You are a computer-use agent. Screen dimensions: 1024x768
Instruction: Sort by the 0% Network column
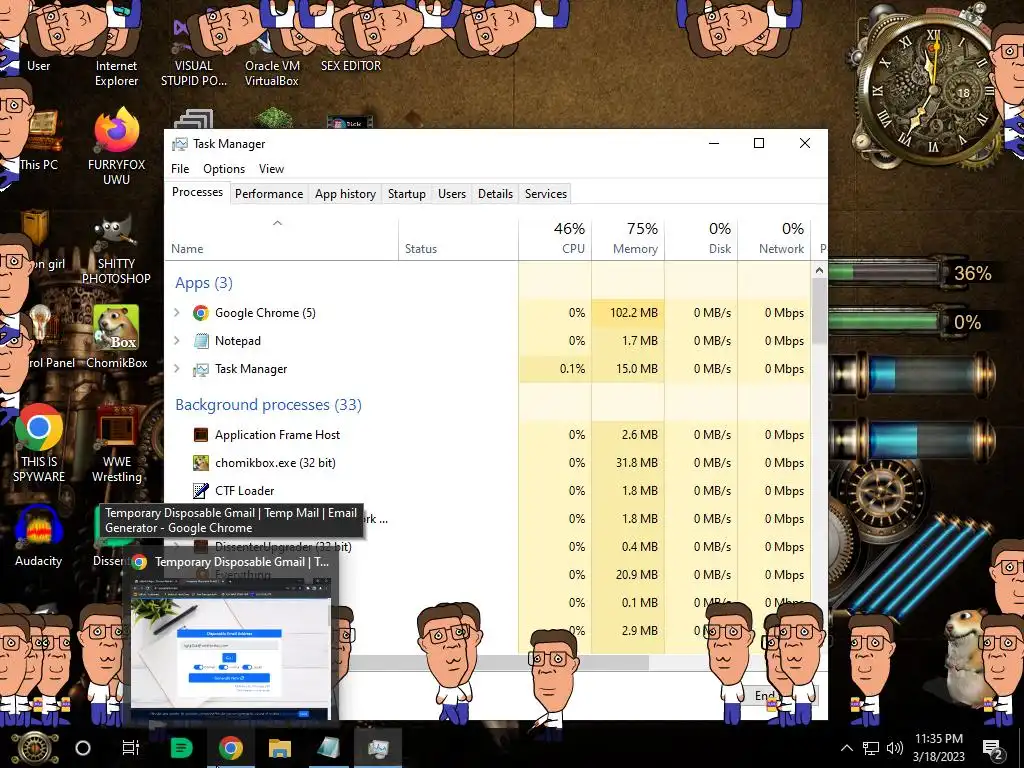click(x=775, y=239)
